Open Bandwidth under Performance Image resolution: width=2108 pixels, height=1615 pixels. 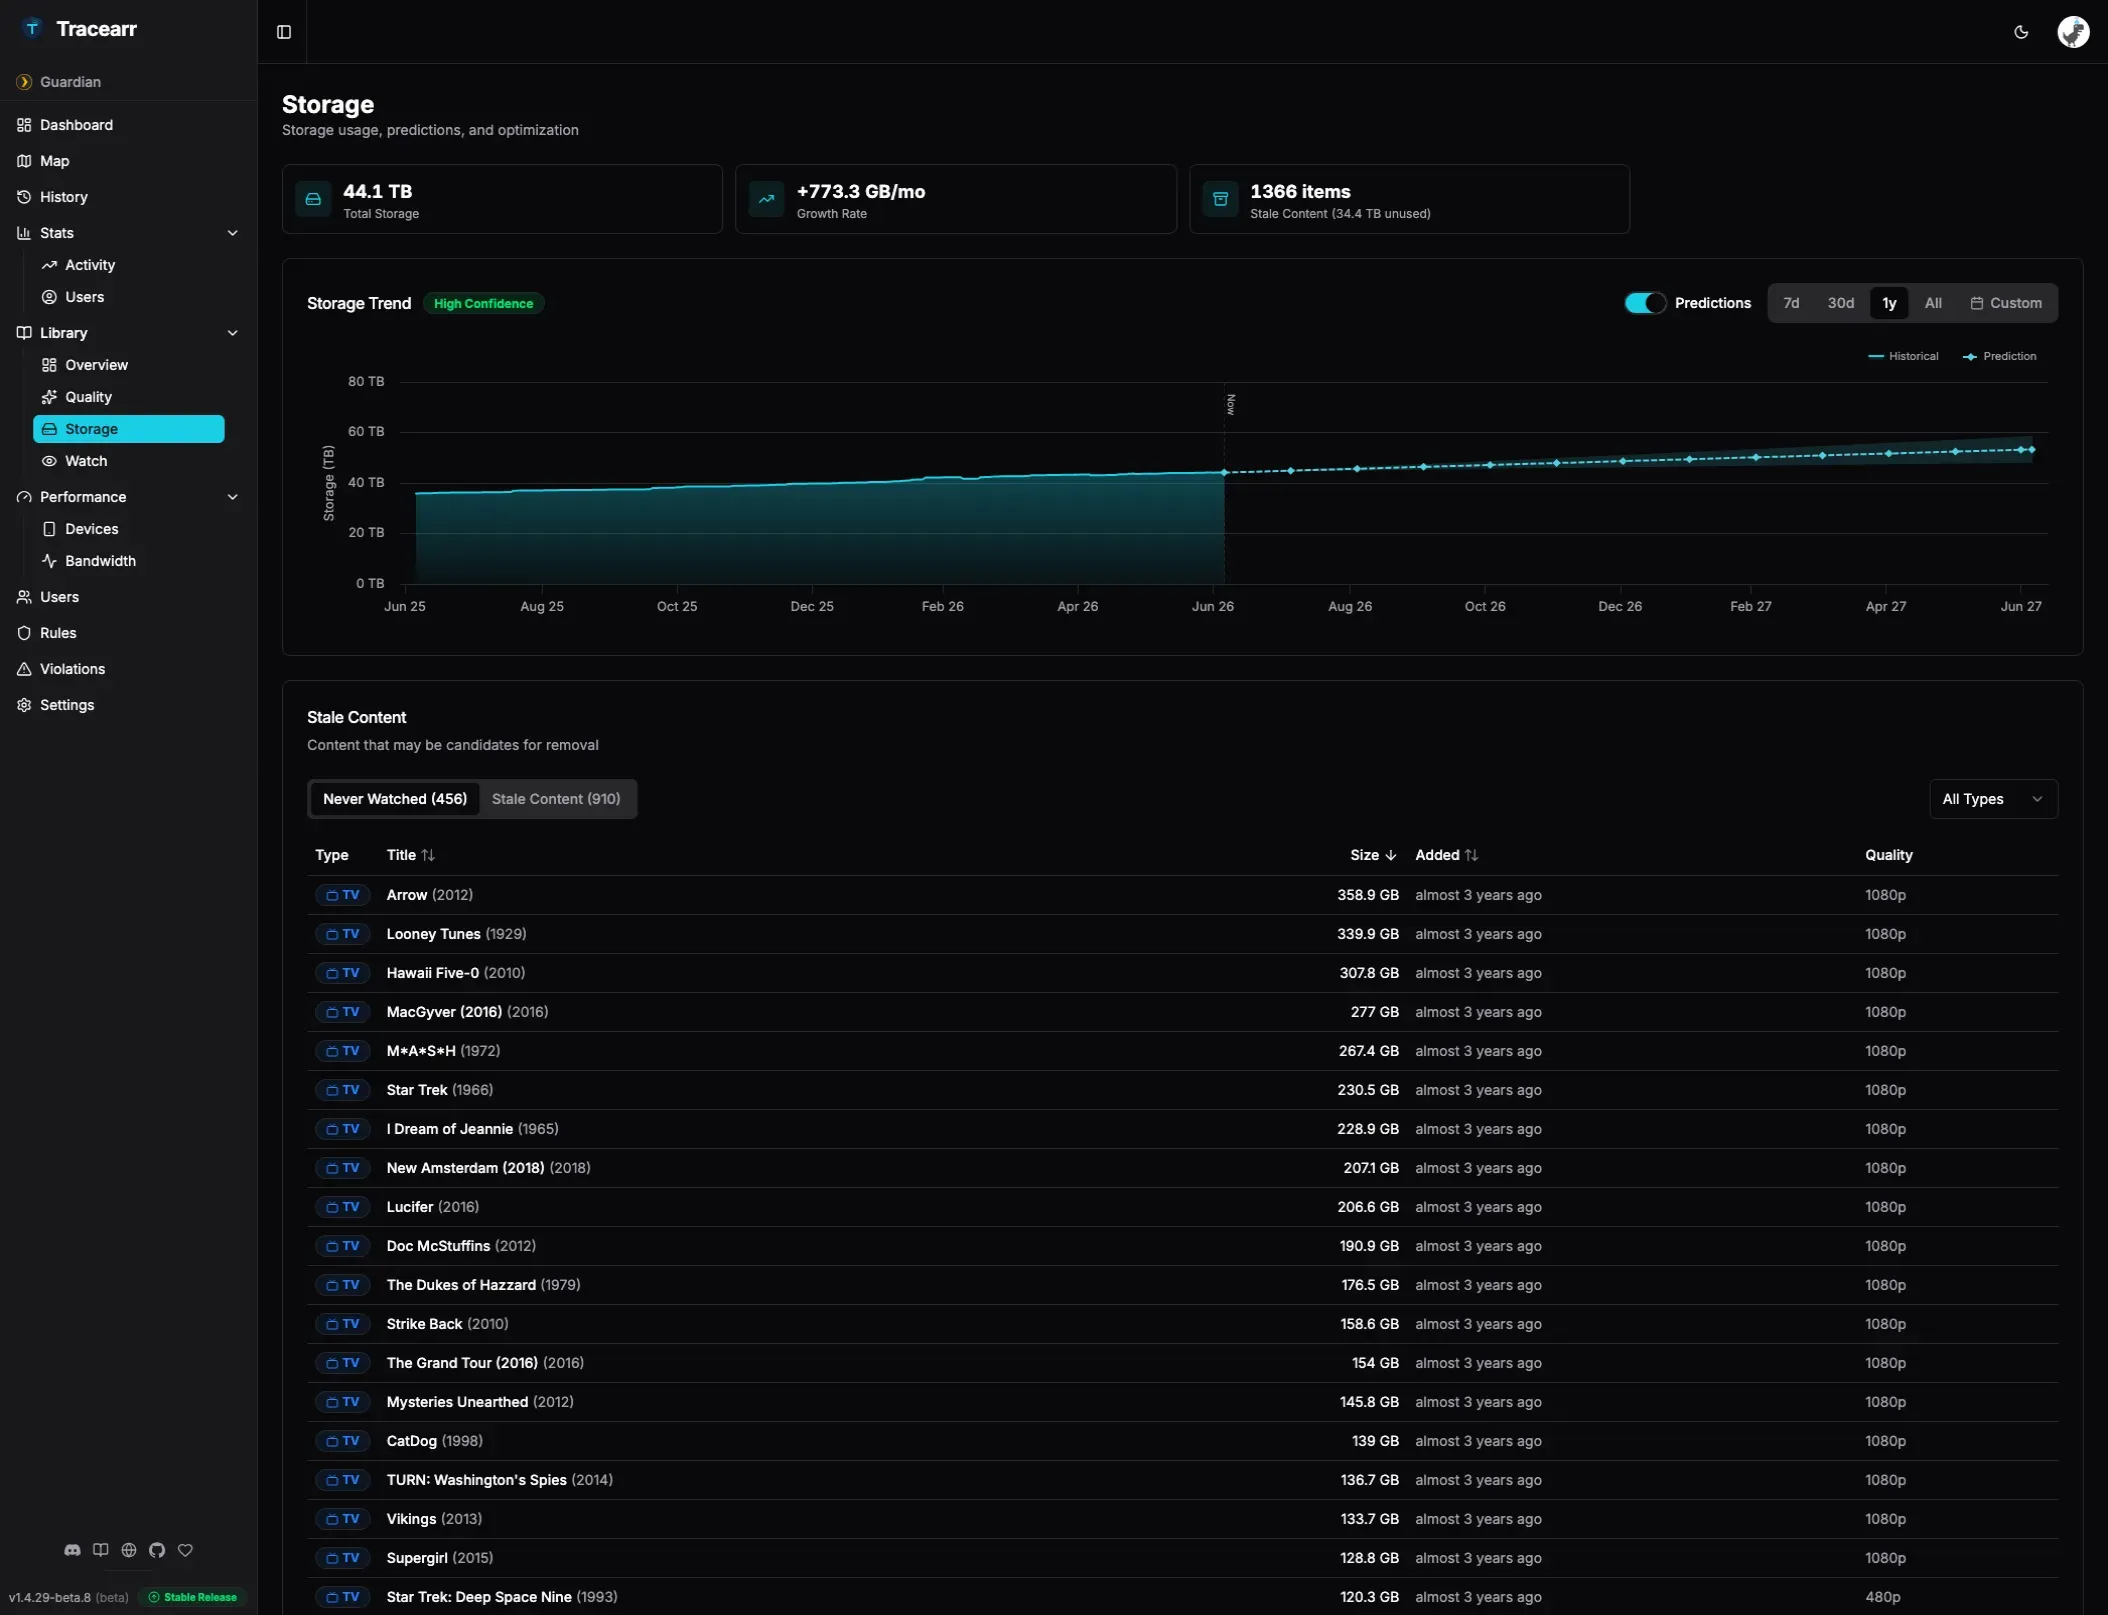click(128, 561)
